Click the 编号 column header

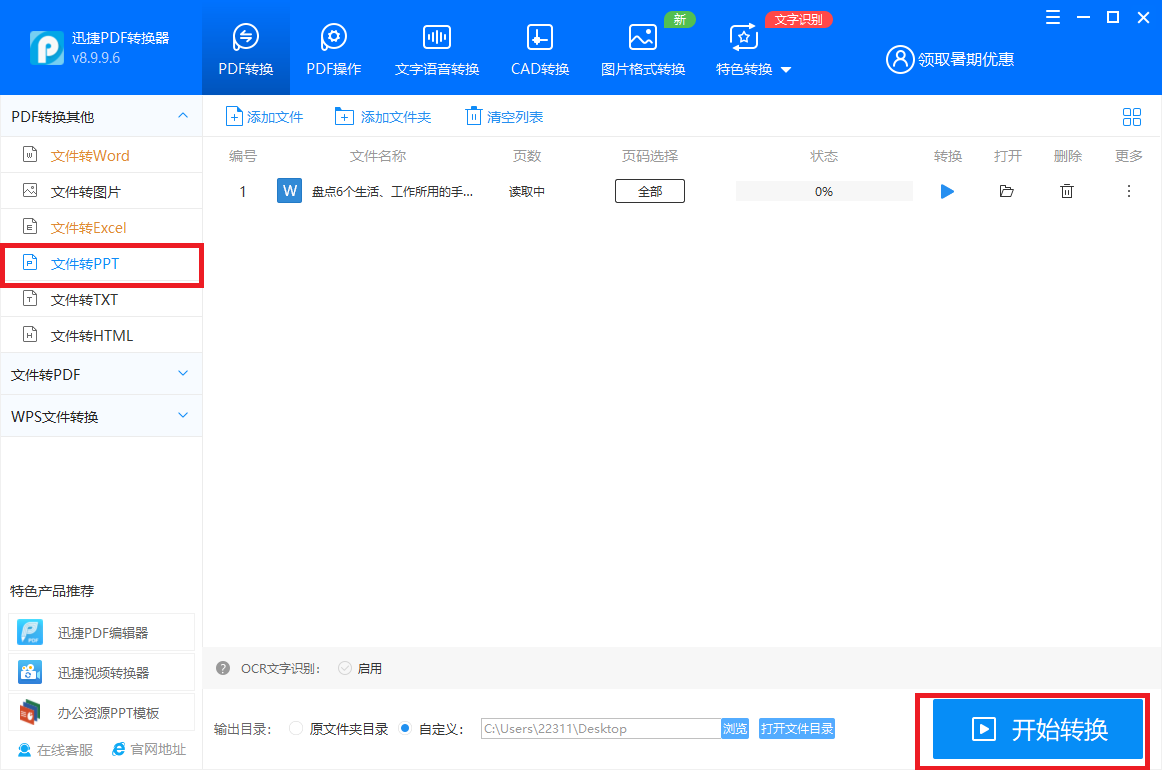pyautogui.click(x=242, y=156)
